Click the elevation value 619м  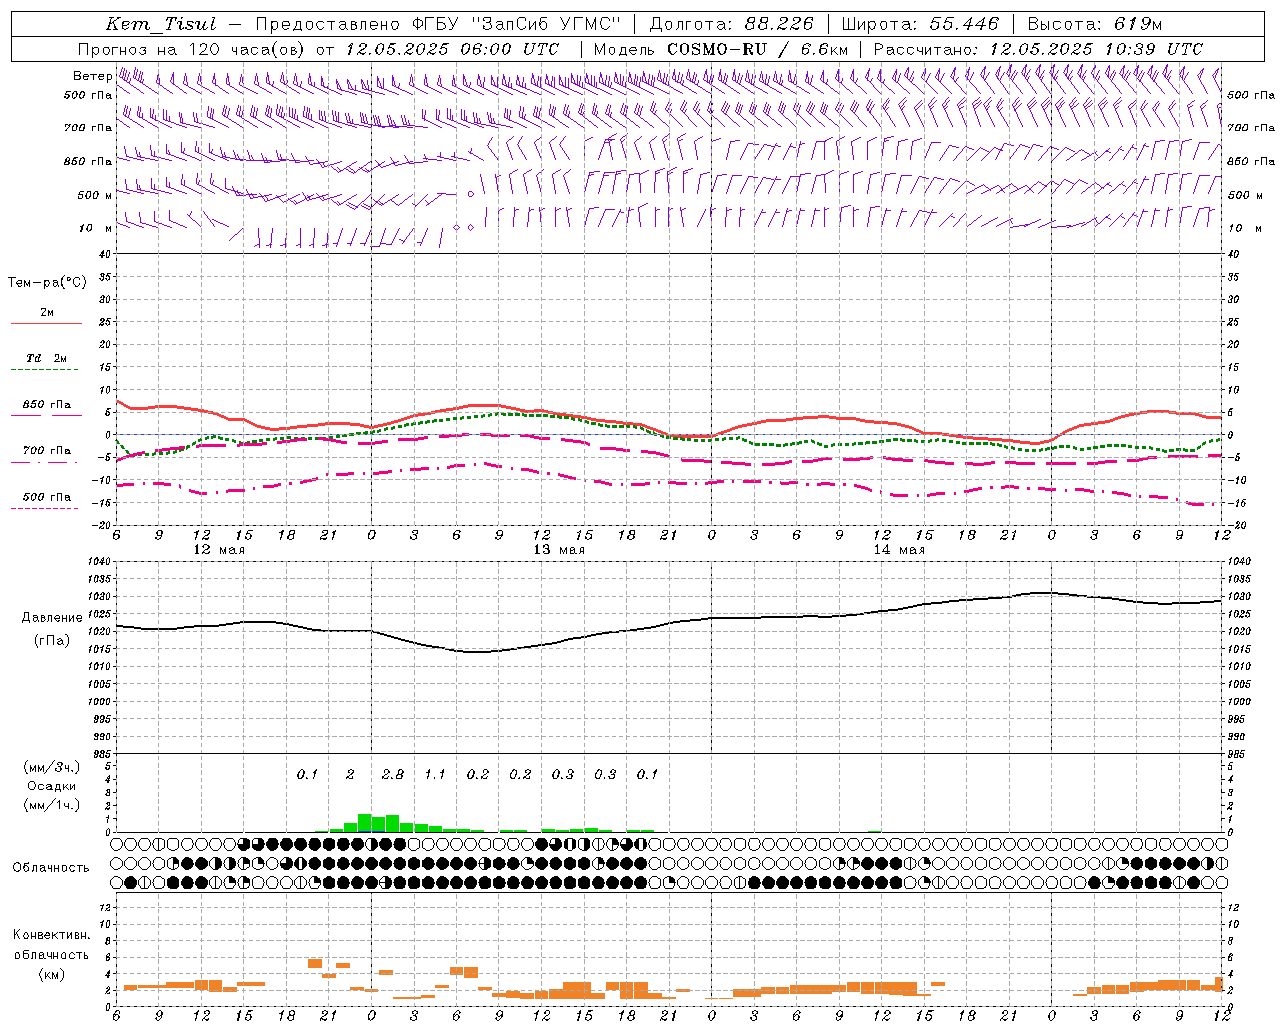(x=1138, y=24)
